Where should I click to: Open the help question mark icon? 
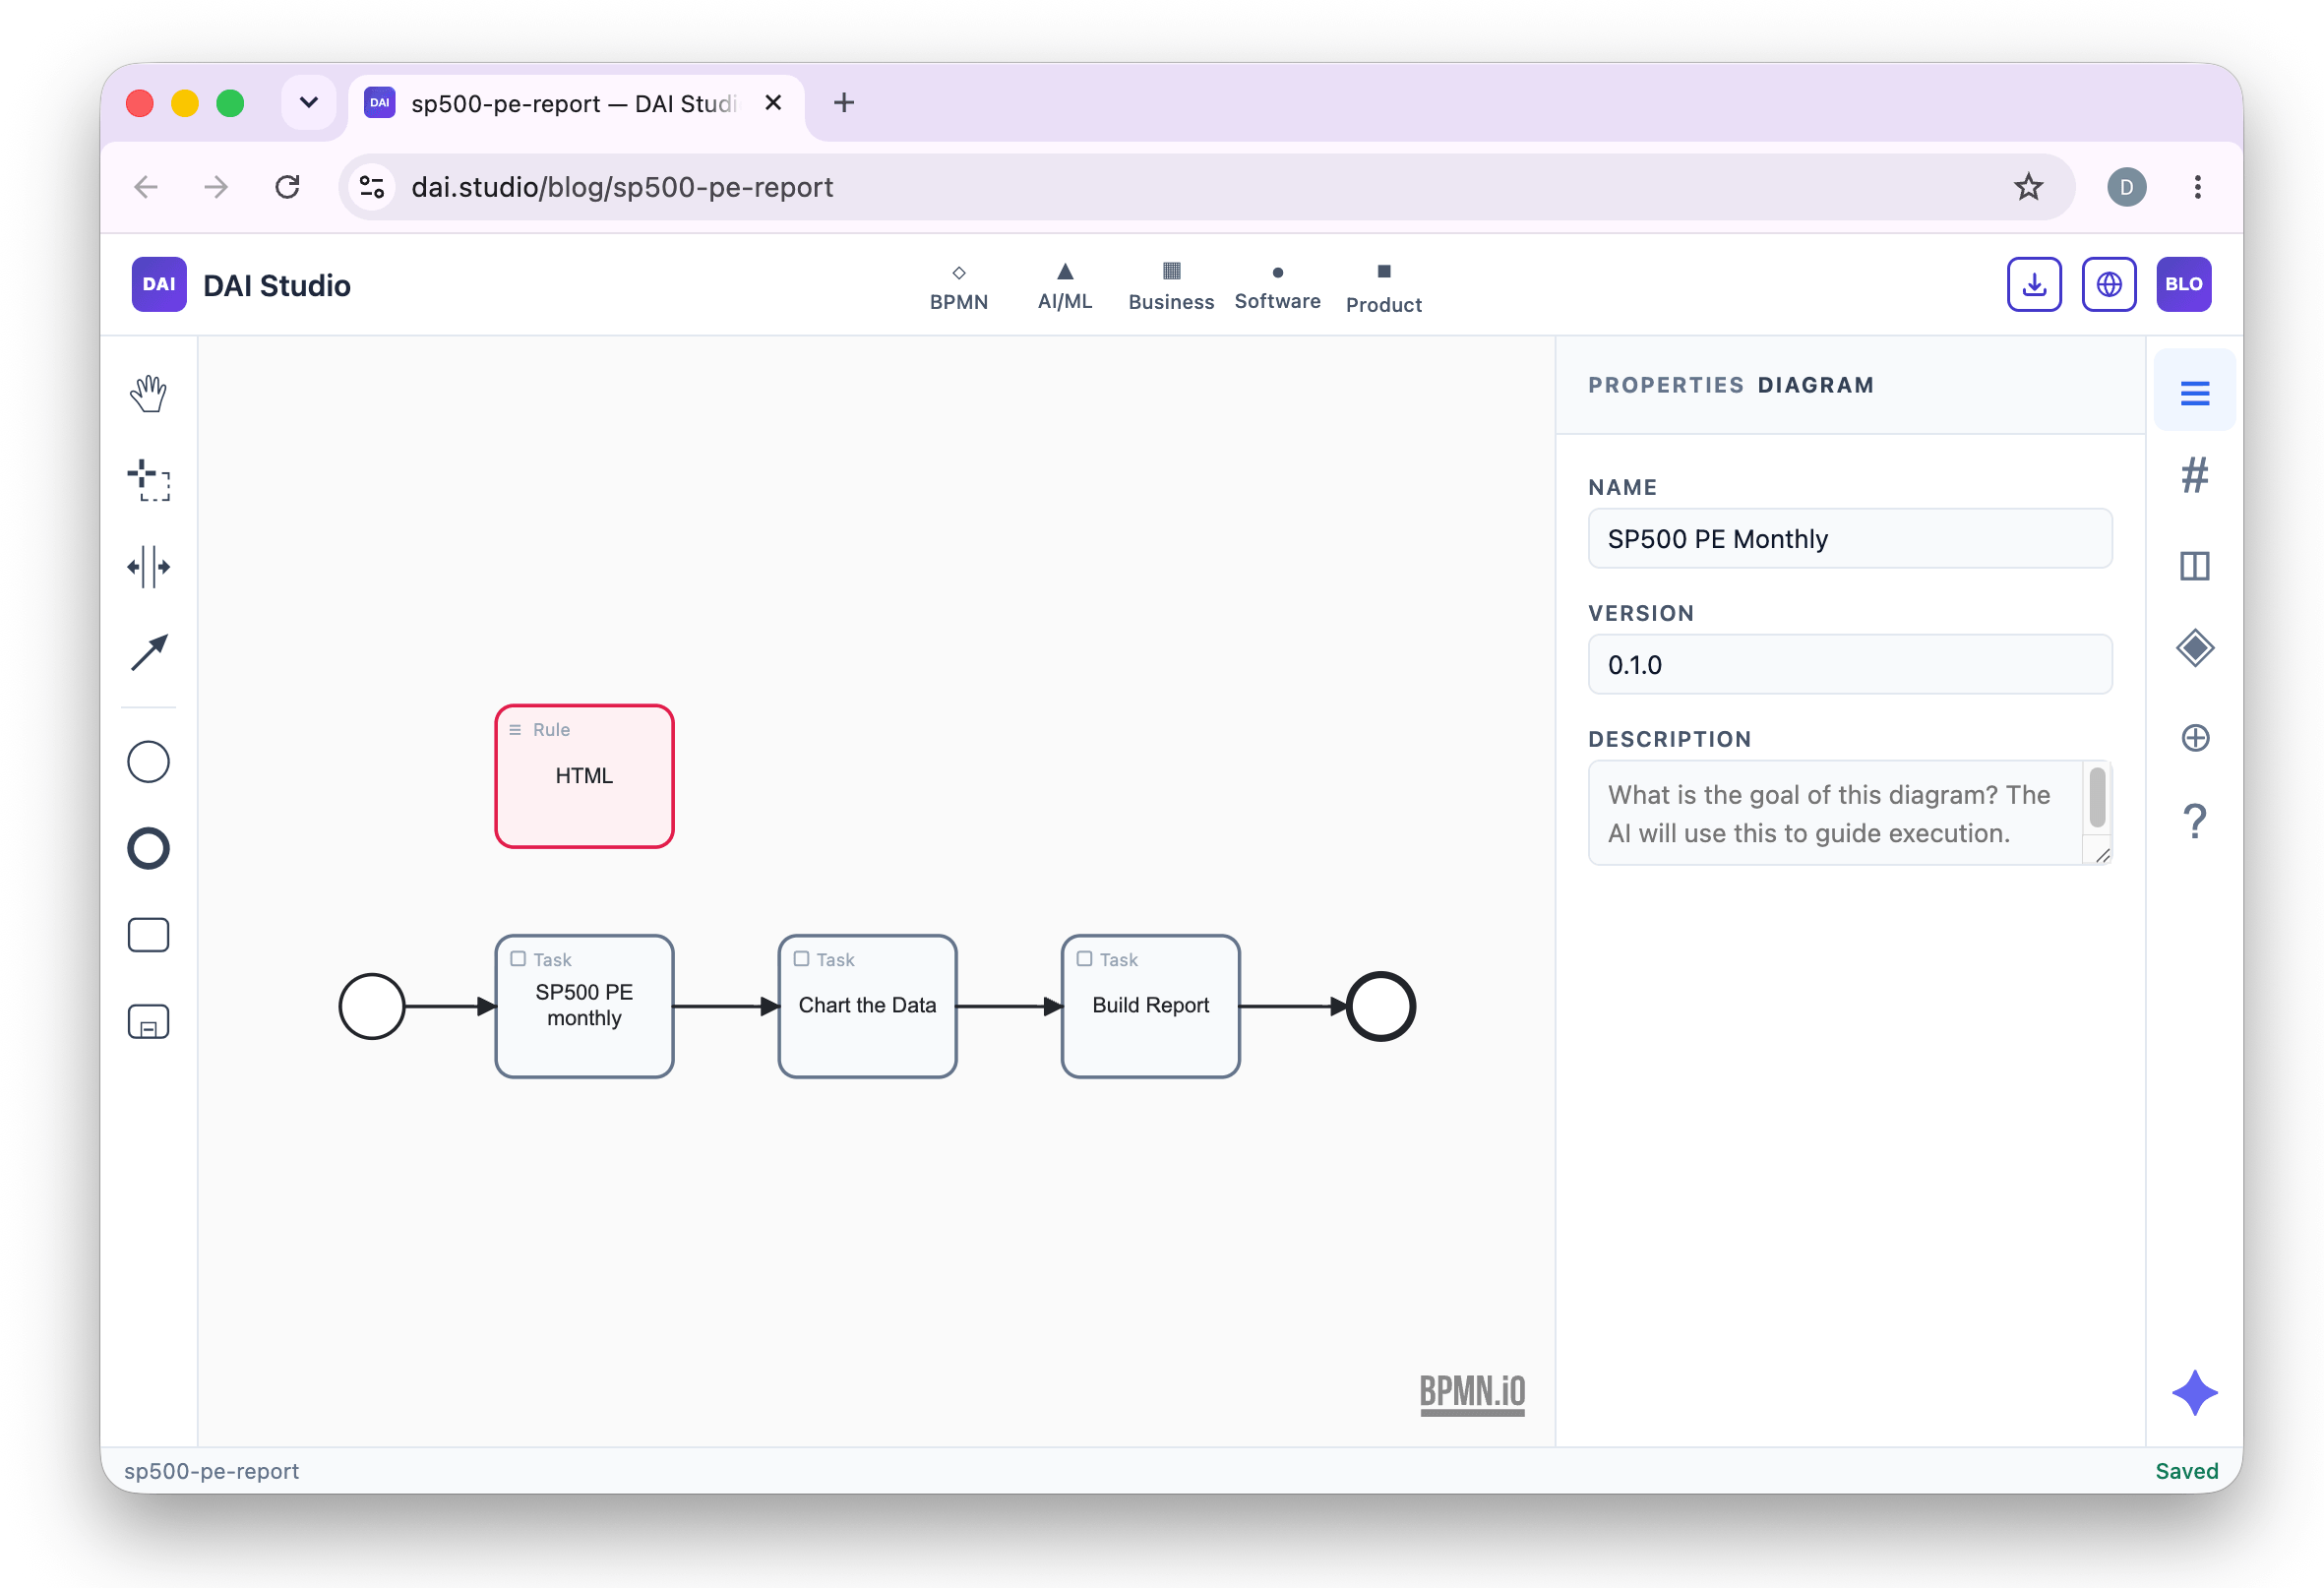(x=2194, y=821)
